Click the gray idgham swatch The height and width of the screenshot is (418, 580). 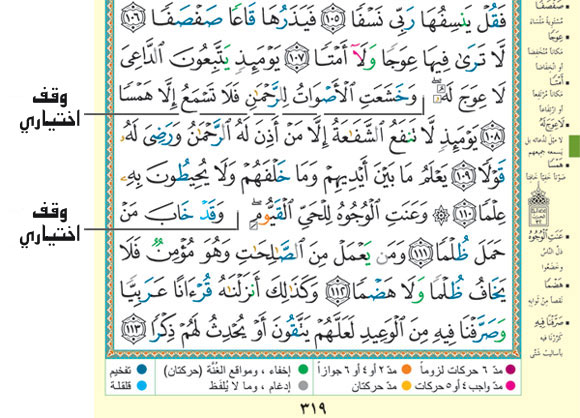coord(303,386)
